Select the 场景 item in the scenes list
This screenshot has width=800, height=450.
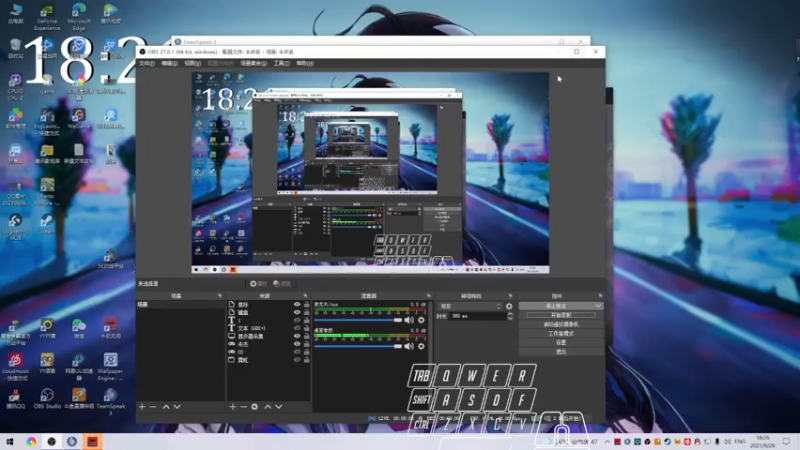[x=181, y=305]
